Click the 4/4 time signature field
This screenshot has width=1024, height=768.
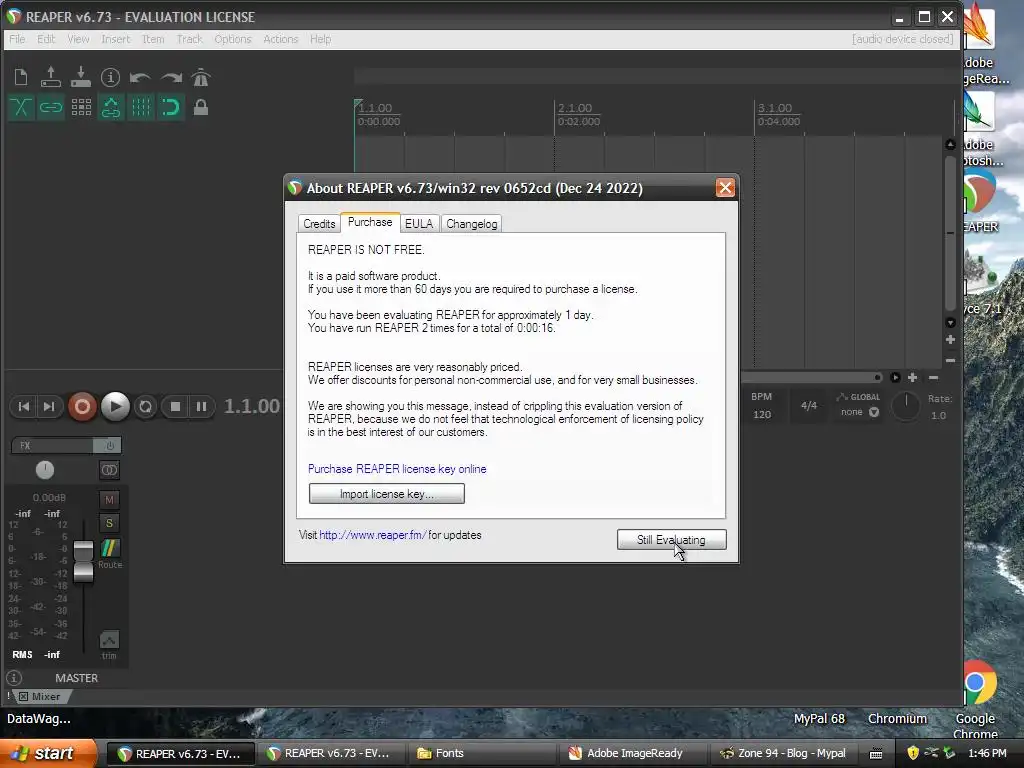(x=808, y=406)
